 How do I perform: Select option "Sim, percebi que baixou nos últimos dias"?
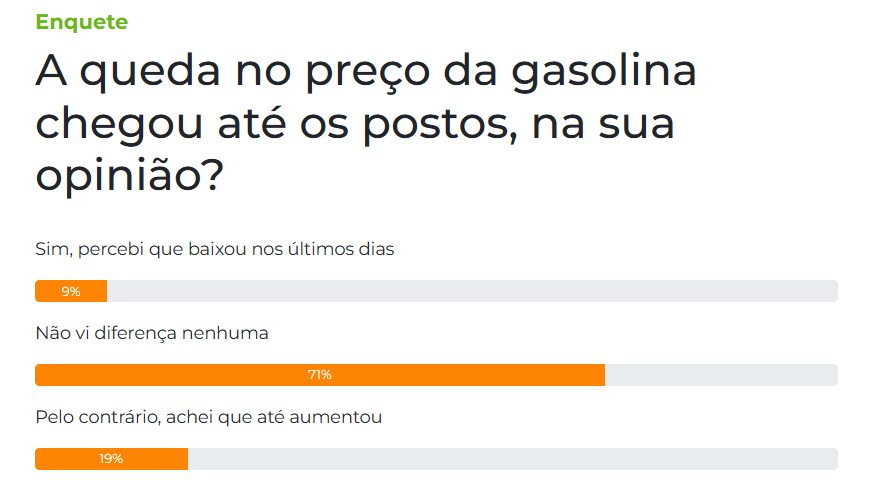(215, 249)
